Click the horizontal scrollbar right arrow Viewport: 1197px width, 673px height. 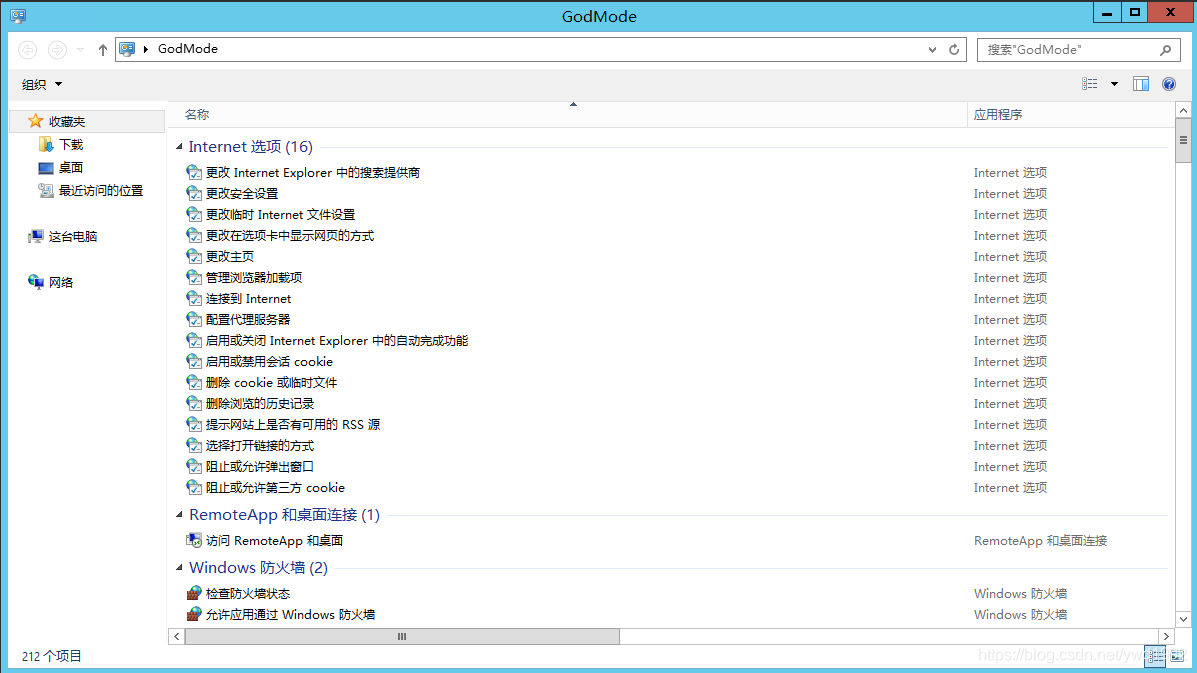pos(1166,636)
